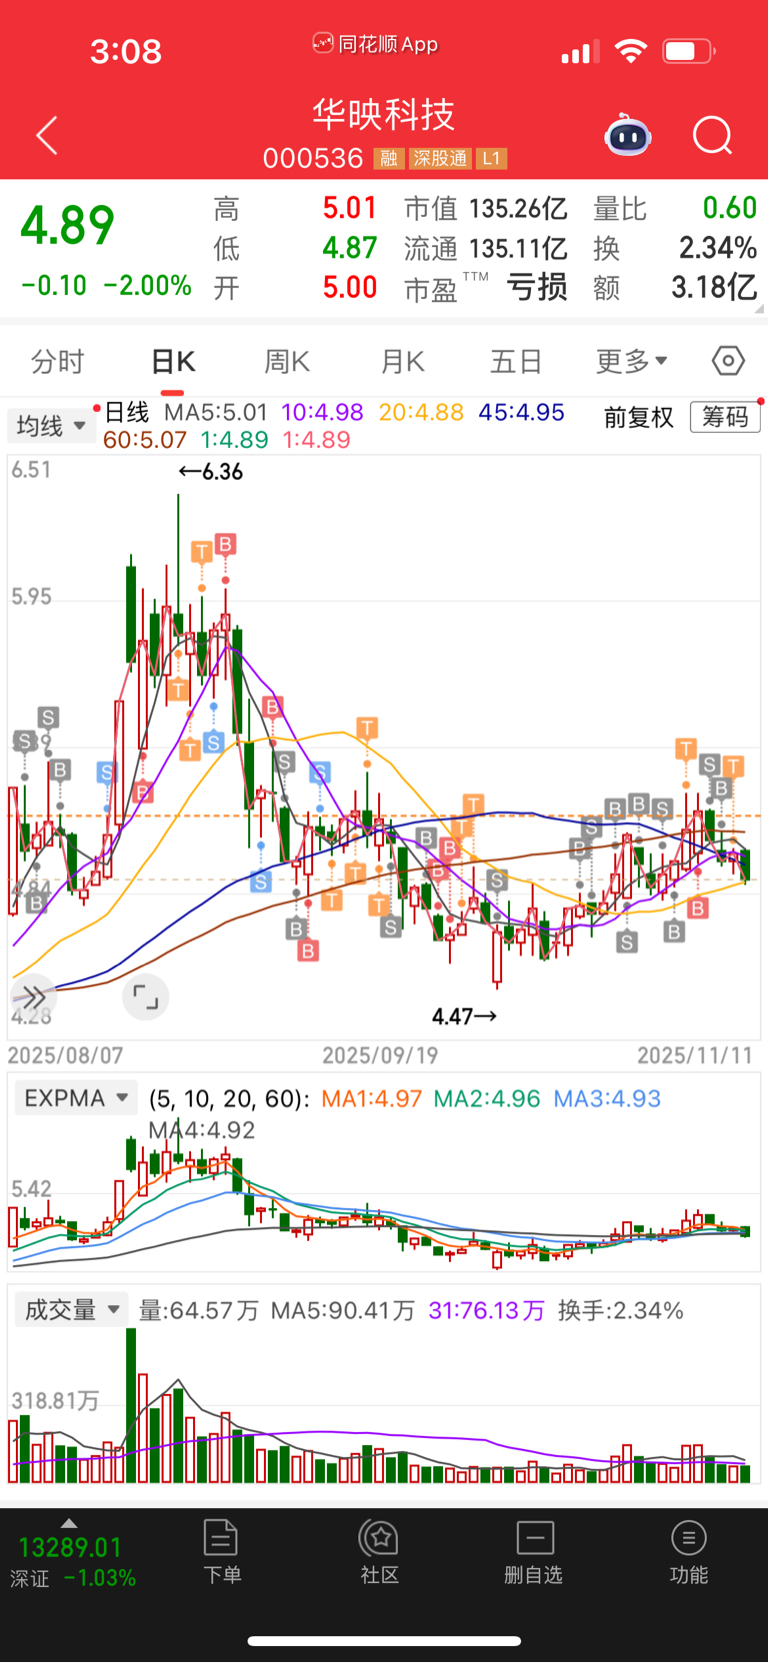768x1663 pixels.
Task: Tap the brown 60:5.07 MA value
Action: pos(145,440)
